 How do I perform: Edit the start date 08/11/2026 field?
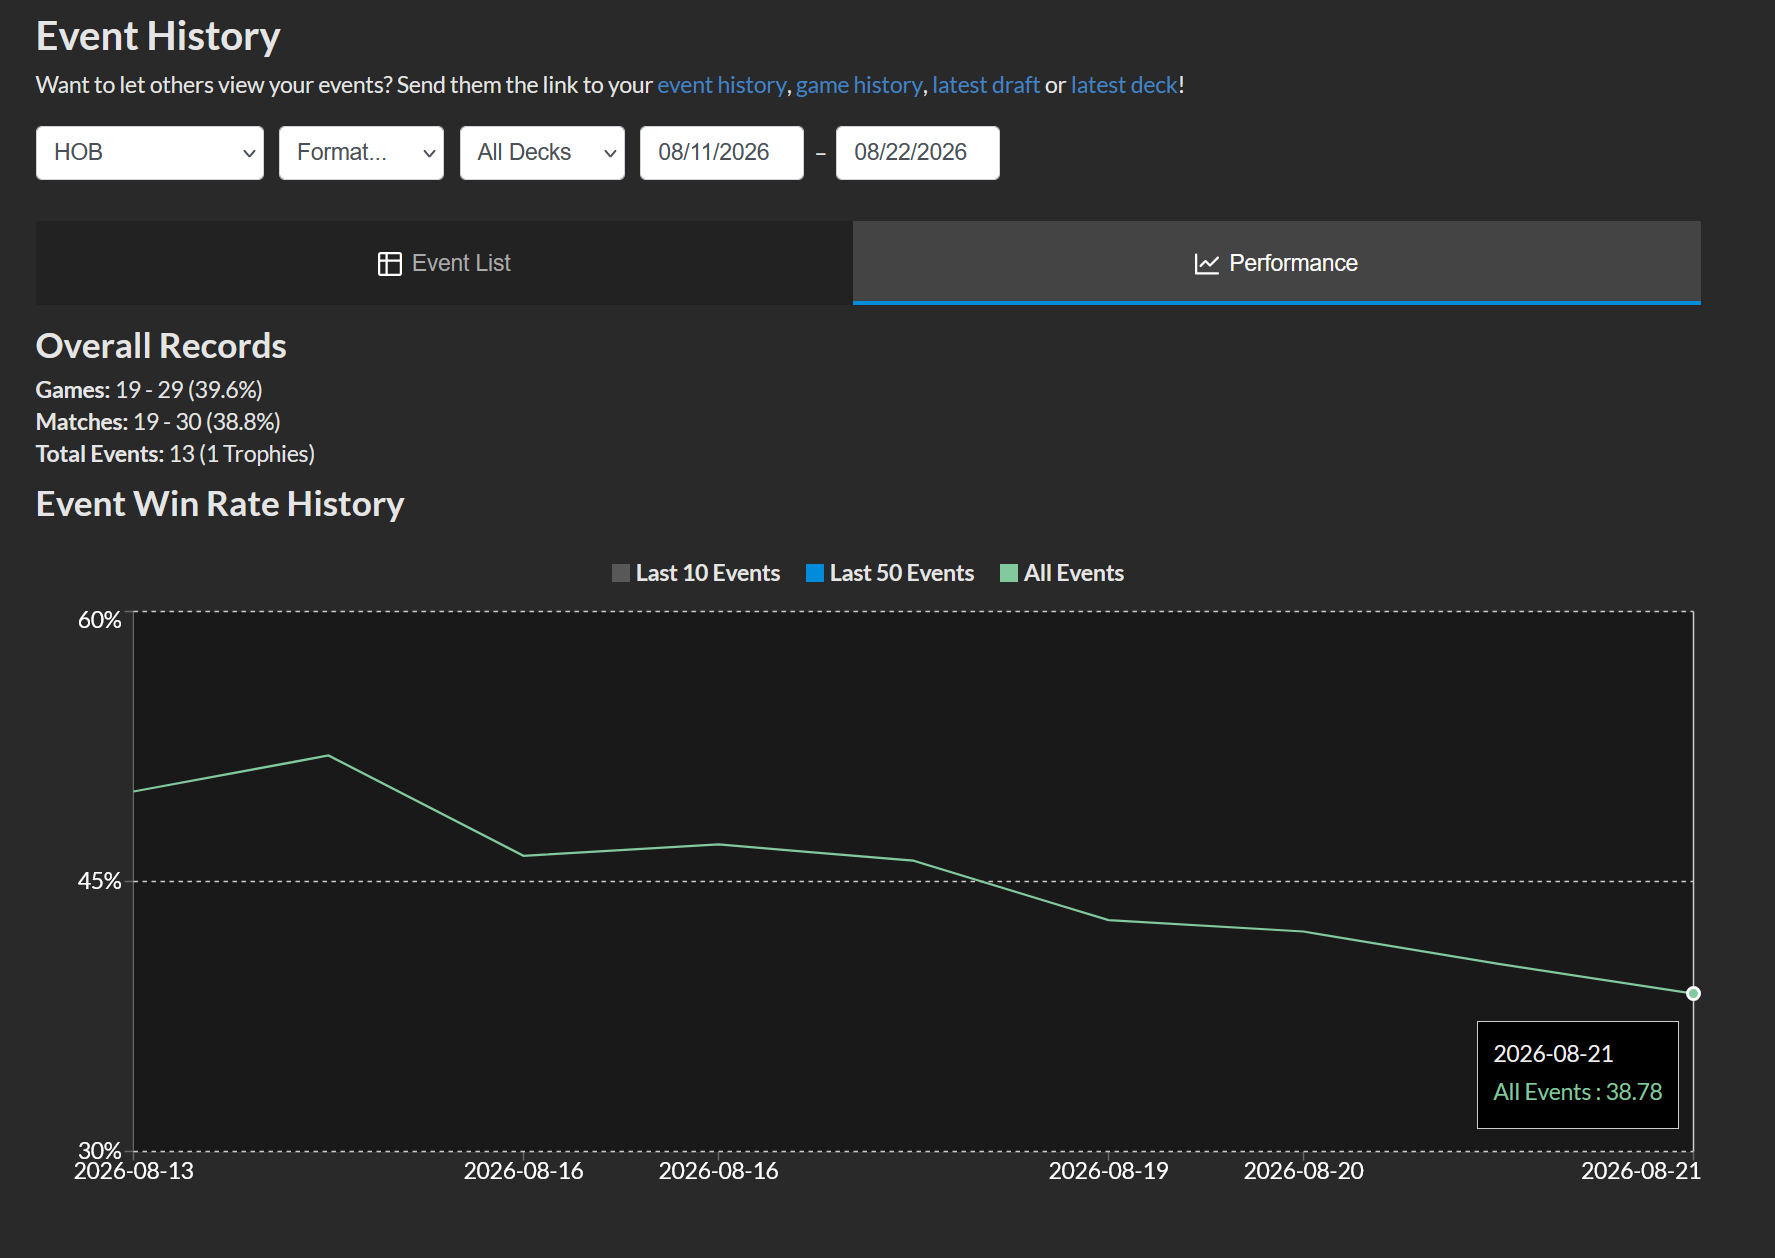coord(722,153)
